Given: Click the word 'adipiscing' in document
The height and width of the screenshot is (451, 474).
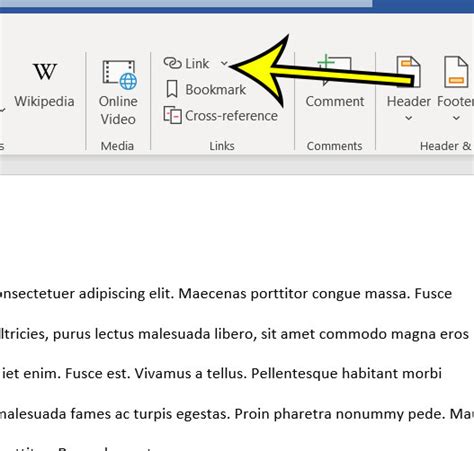Looking at the screenshot, I should click(x=112, y=294).
